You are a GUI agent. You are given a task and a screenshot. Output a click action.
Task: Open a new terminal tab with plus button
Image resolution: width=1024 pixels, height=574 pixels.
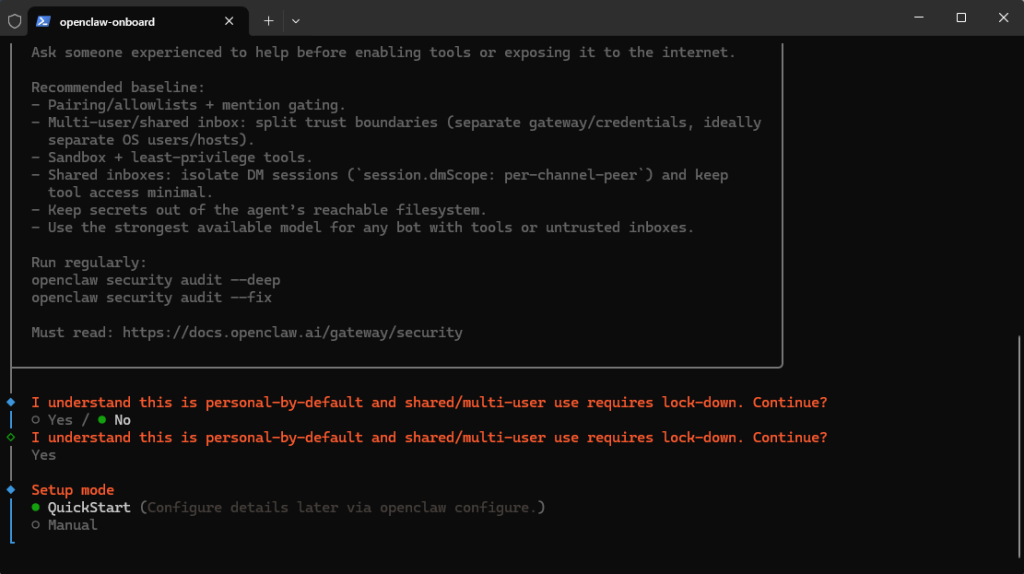click(x=268, y=21)
